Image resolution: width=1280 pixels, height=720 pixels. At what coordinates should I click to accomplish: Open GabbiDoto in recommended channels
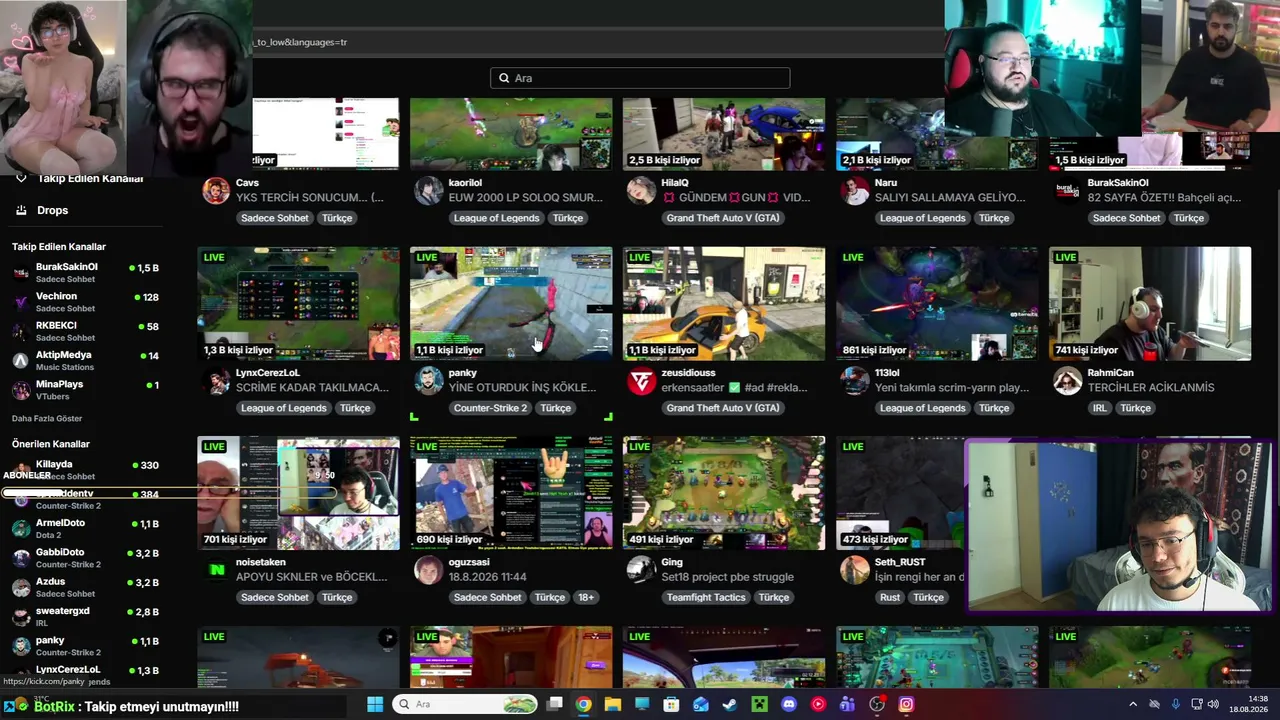(x=86, y=557)
